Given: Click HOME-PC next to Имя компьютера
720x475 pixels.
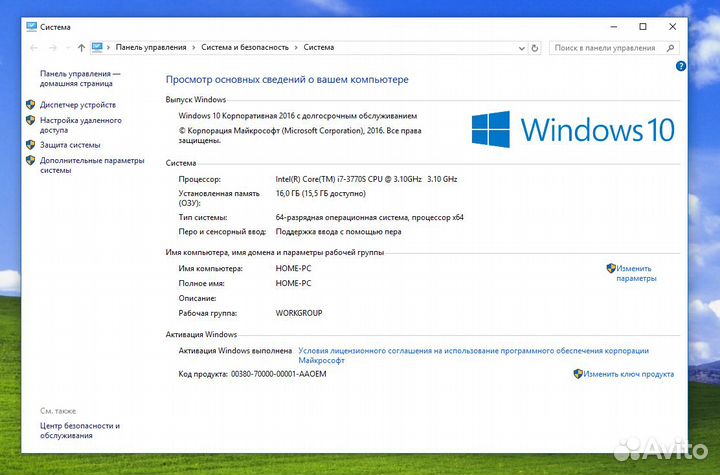Looking at the screenshot, I should coord(293,268).
